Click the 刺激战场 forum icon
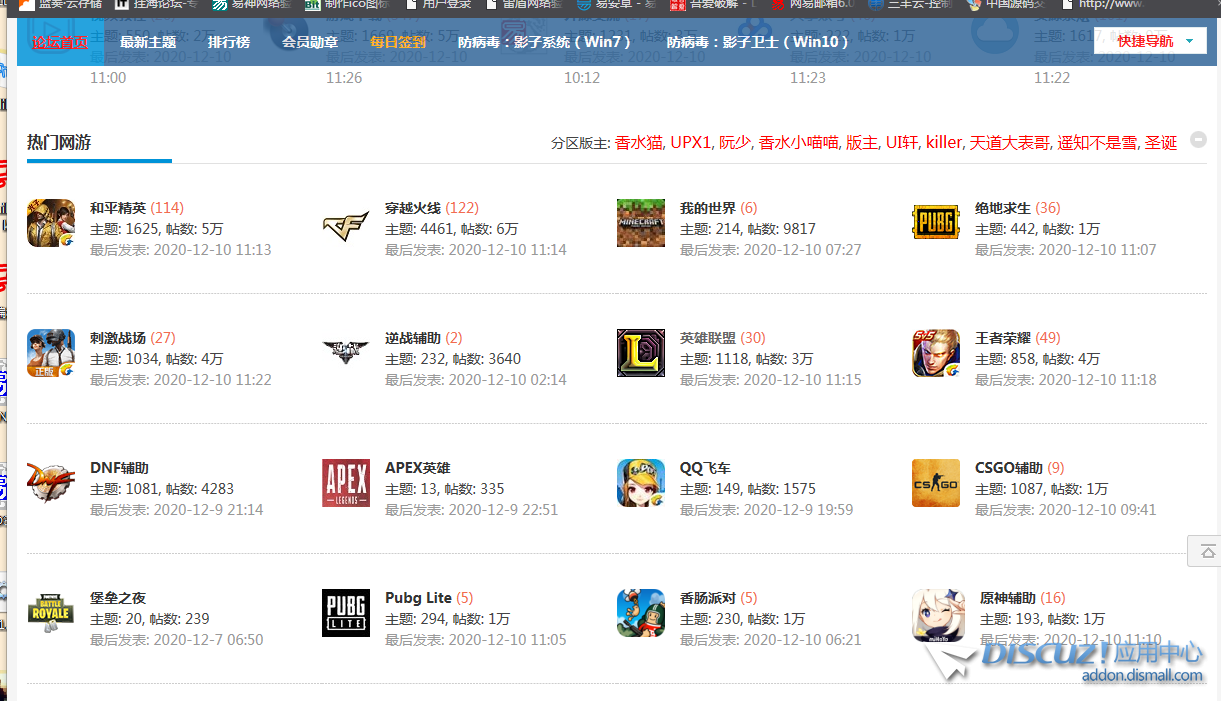 click(51, 353)
